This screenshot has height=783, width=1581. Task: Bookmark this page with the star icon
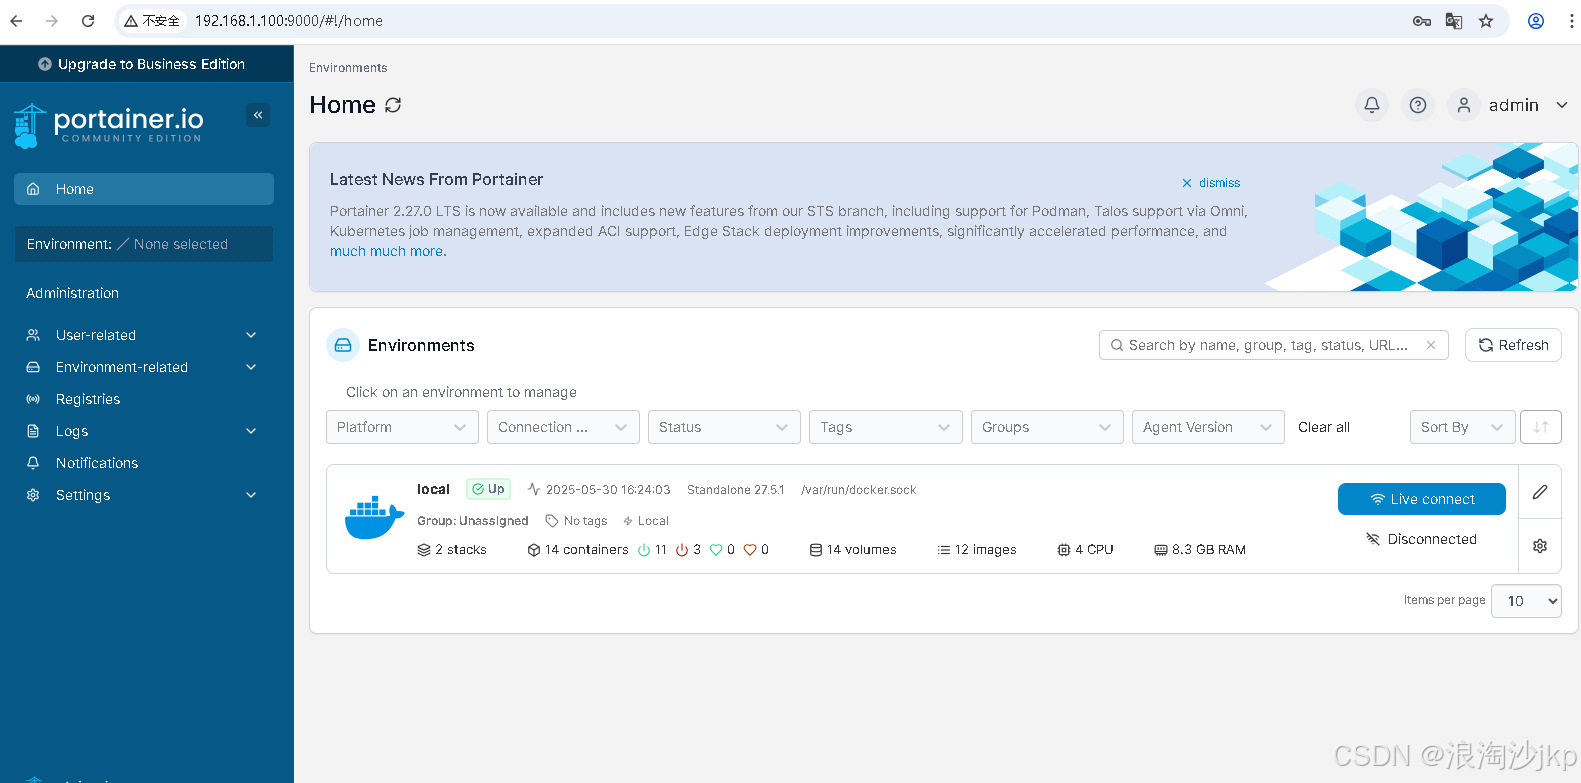[1486, 21]
